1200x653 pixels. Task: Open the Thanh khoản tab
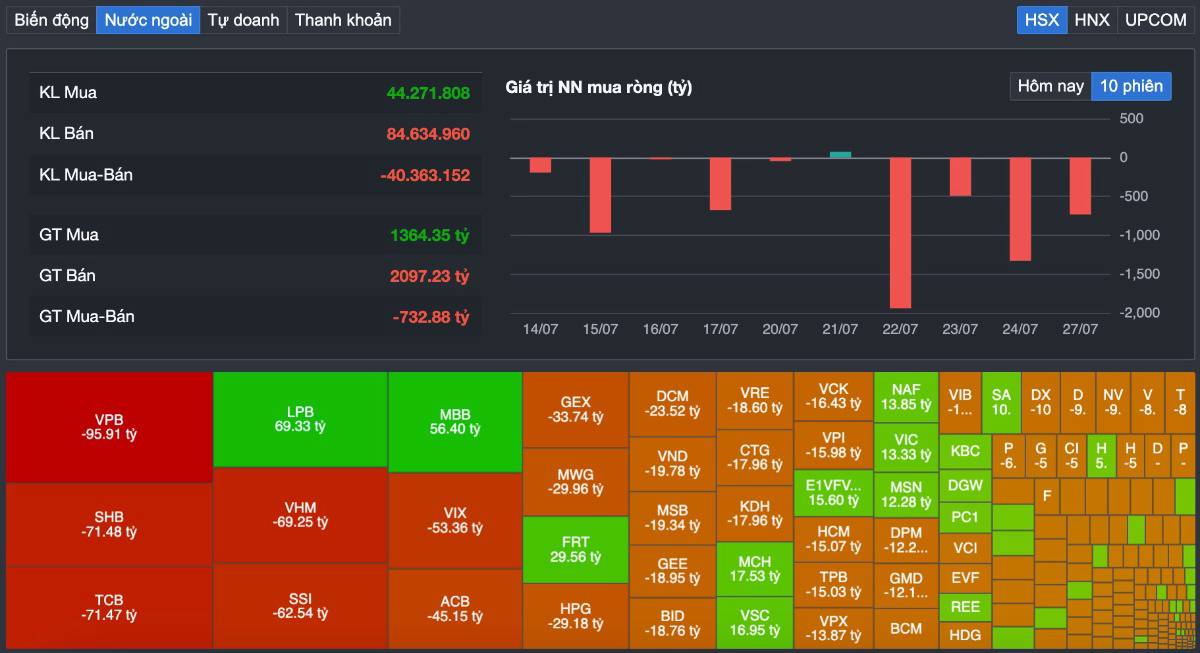(343, 20)
